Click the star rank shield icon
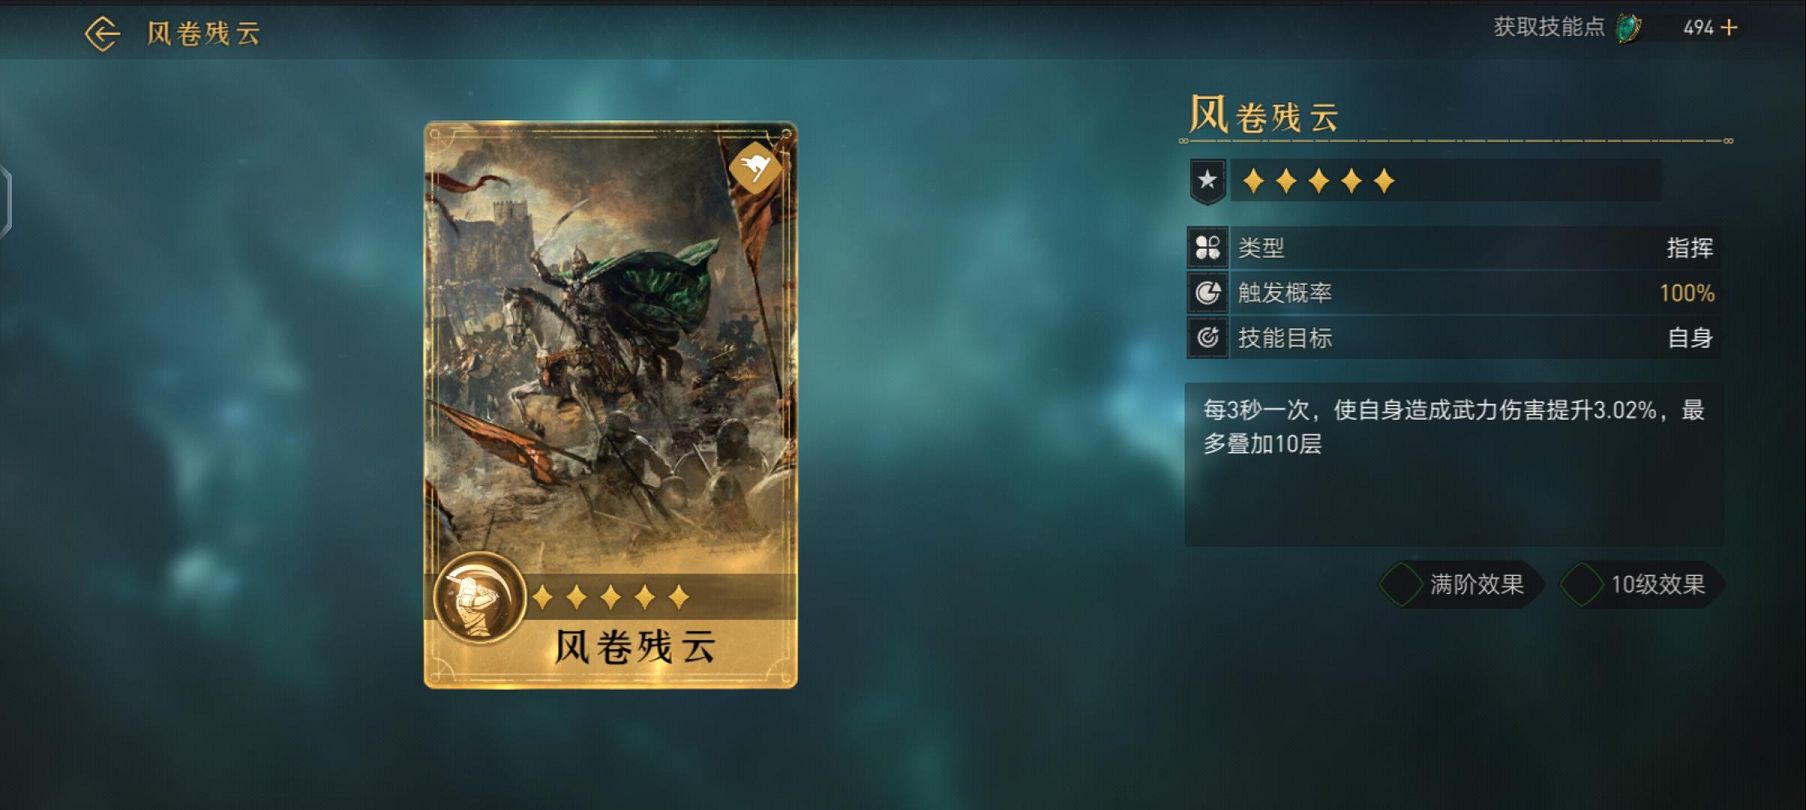 pos(1208,182)
